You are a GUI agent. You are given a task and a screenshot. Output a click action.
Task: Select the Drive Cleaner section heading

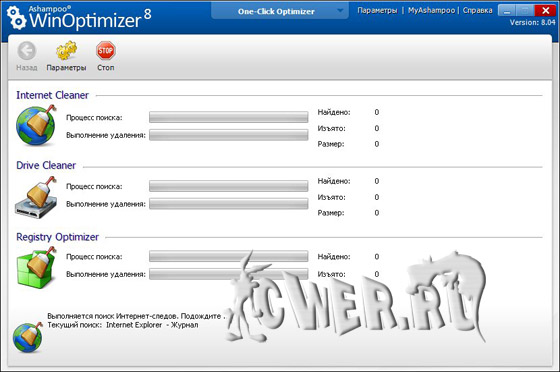46,165
